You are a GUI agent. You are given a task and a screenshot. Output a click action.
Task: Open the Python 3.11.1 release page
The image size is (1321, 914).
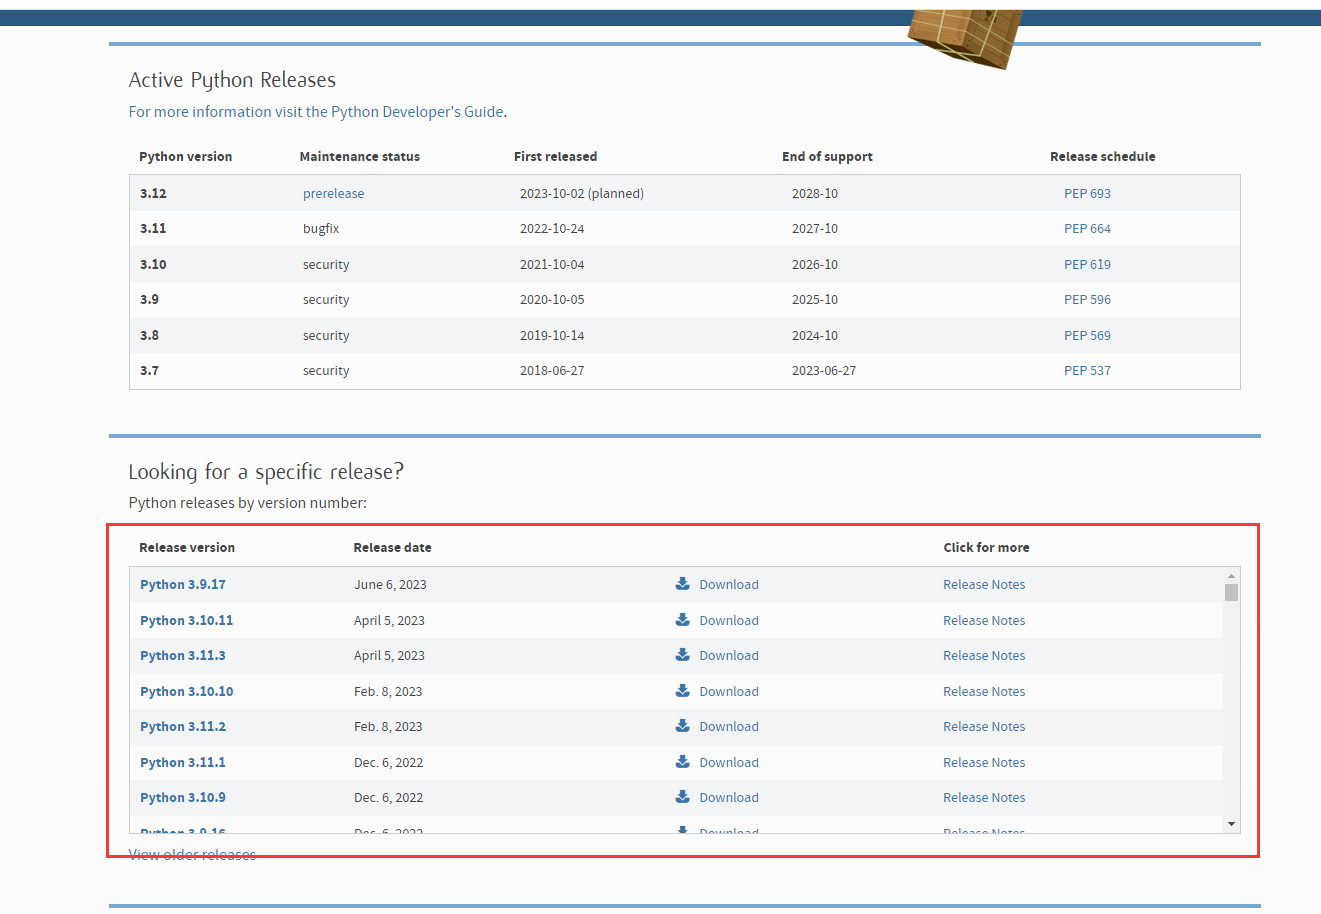tap(183, 762)
